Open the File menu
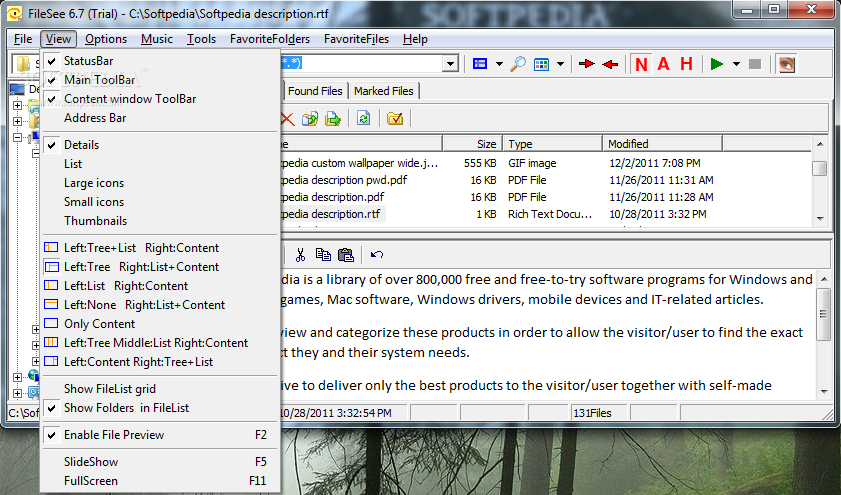The image size is (841, 495). [x=23, y=39]
